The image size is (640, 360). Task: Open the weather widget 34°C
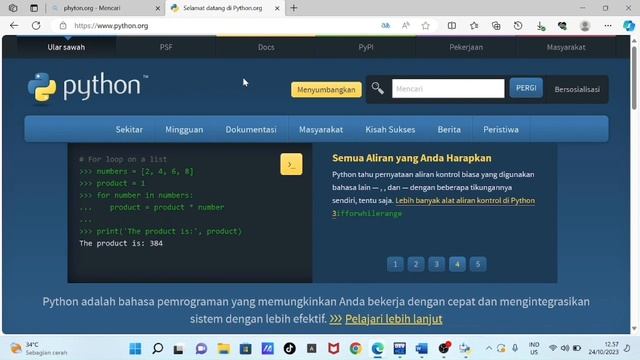coord(39,349)
